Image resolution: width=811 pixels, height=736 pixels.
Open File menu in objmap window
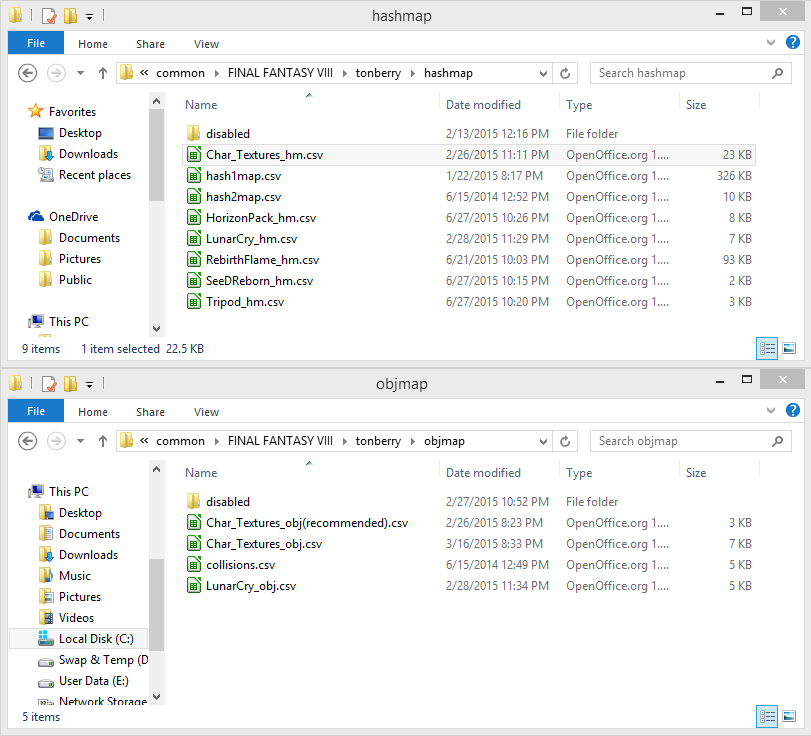click(x=36, y=411)
